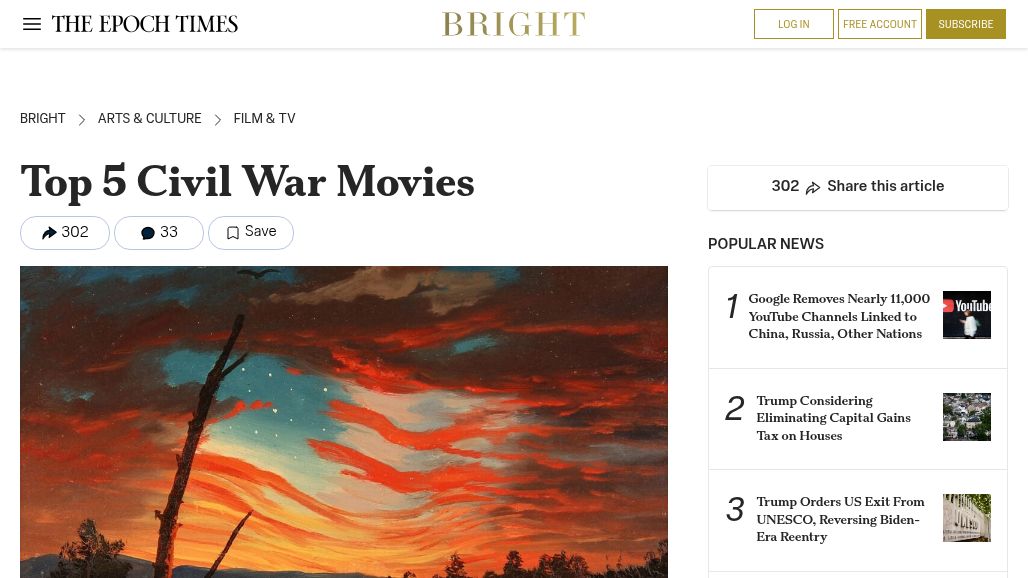Click the share arrow icon showing 302

49,233
